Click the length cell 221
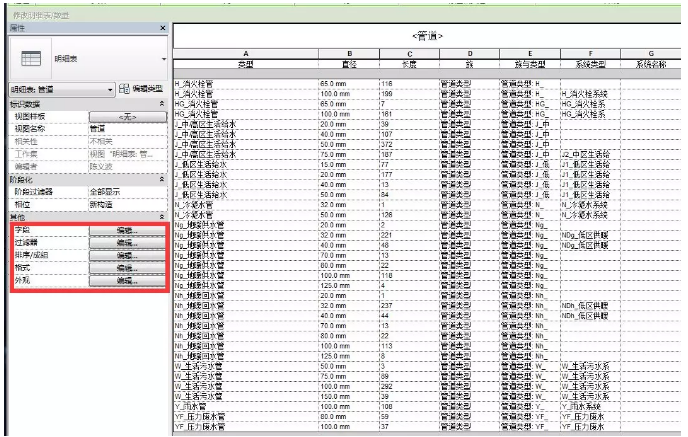Screen dimensions: 688x437 tap(410, 235)
